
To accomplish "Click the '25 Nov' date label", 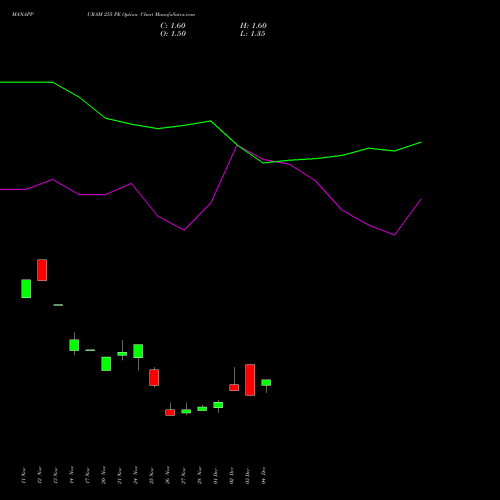I will coord(151,475).
